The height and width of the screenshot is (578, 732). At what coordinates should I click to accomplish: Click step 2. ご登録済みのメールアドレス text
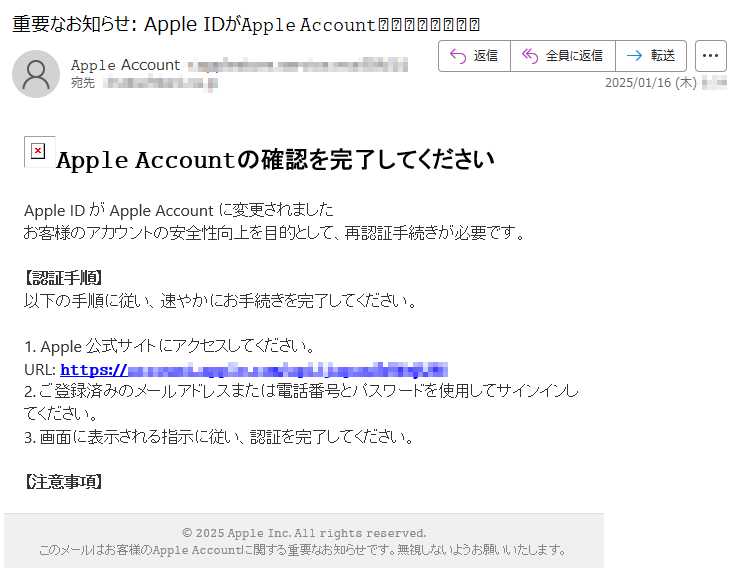click(x=301, y=402)
